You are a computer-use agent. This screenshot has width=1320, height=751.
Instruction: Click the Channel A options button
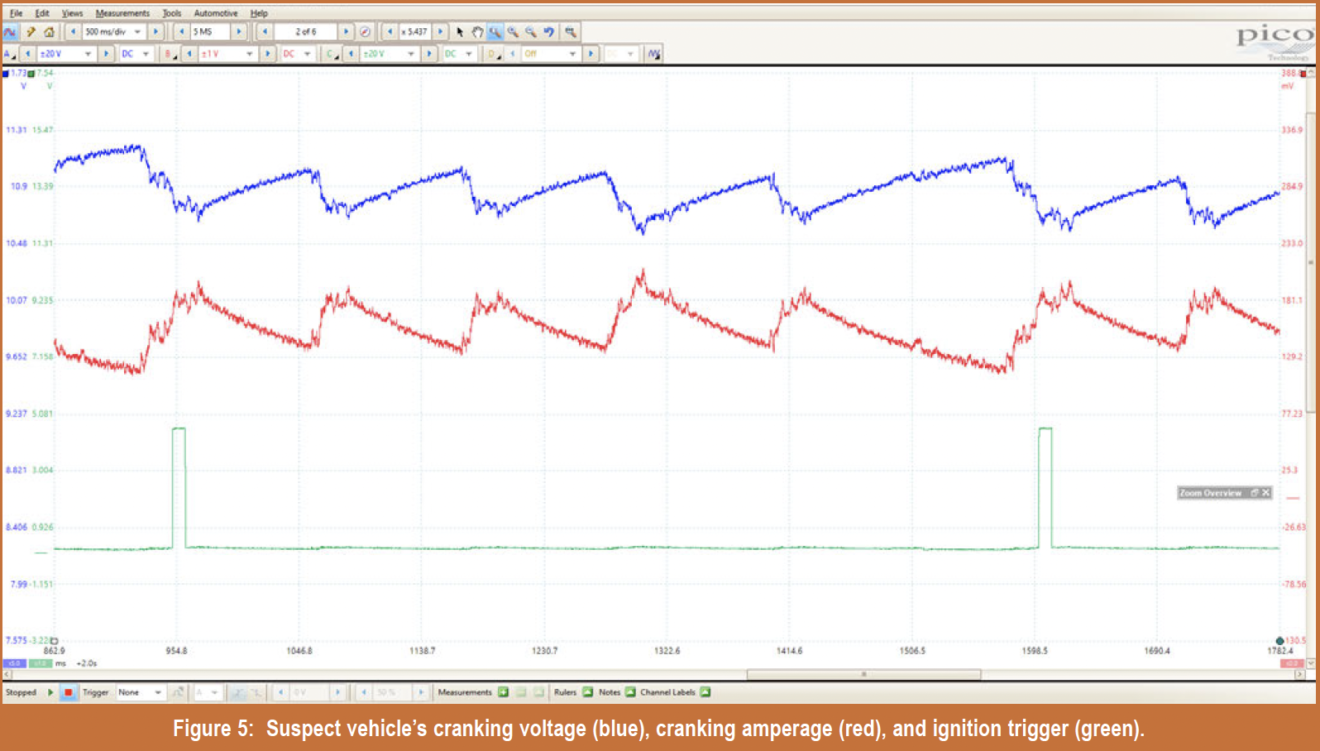pyautogui.click(x=9, y=54)
